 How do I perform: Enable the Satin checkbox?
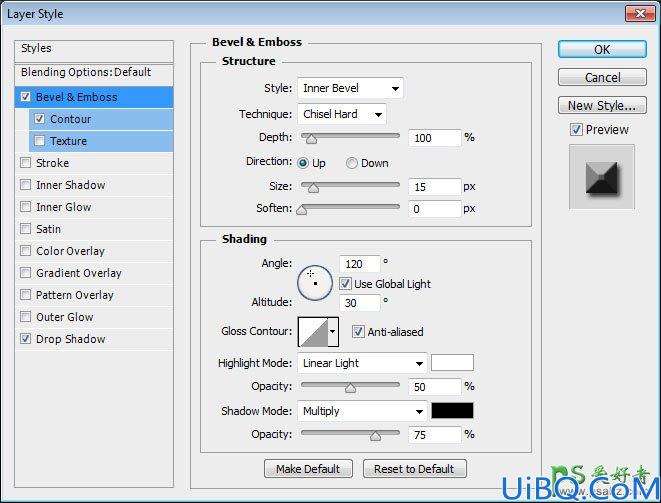click(25, 229)
